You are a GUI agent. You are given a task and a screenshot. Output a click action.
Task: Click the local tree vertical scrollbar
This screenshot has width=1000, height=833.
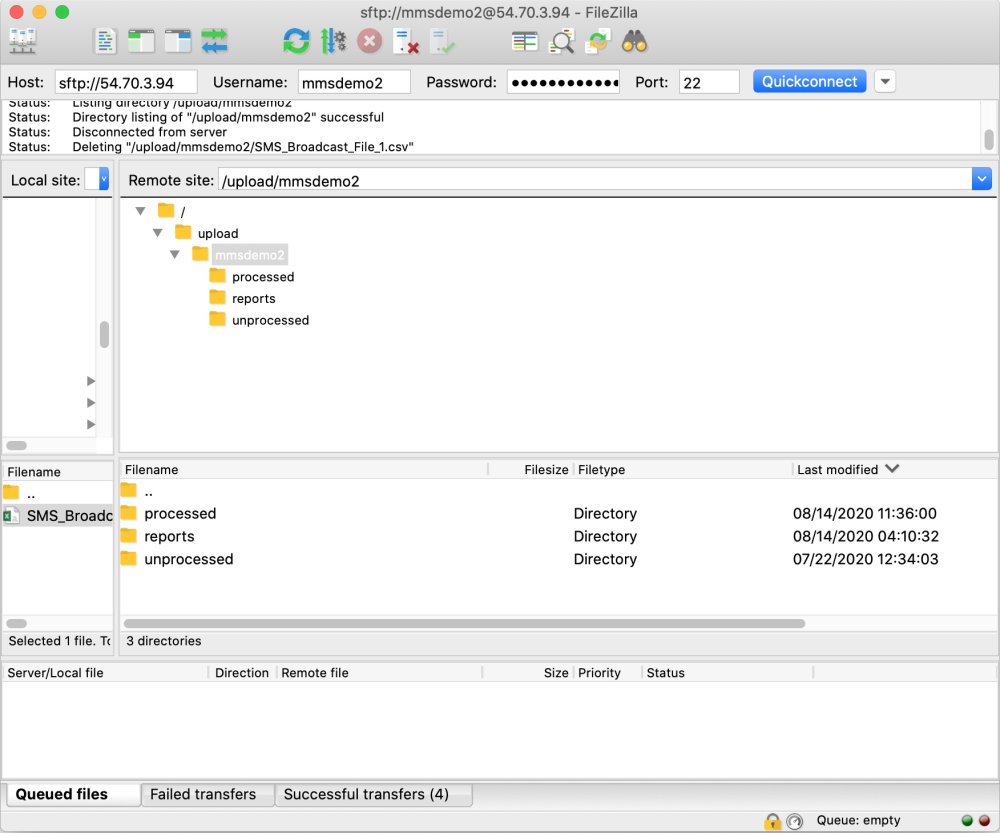click(x=105, y=334)
